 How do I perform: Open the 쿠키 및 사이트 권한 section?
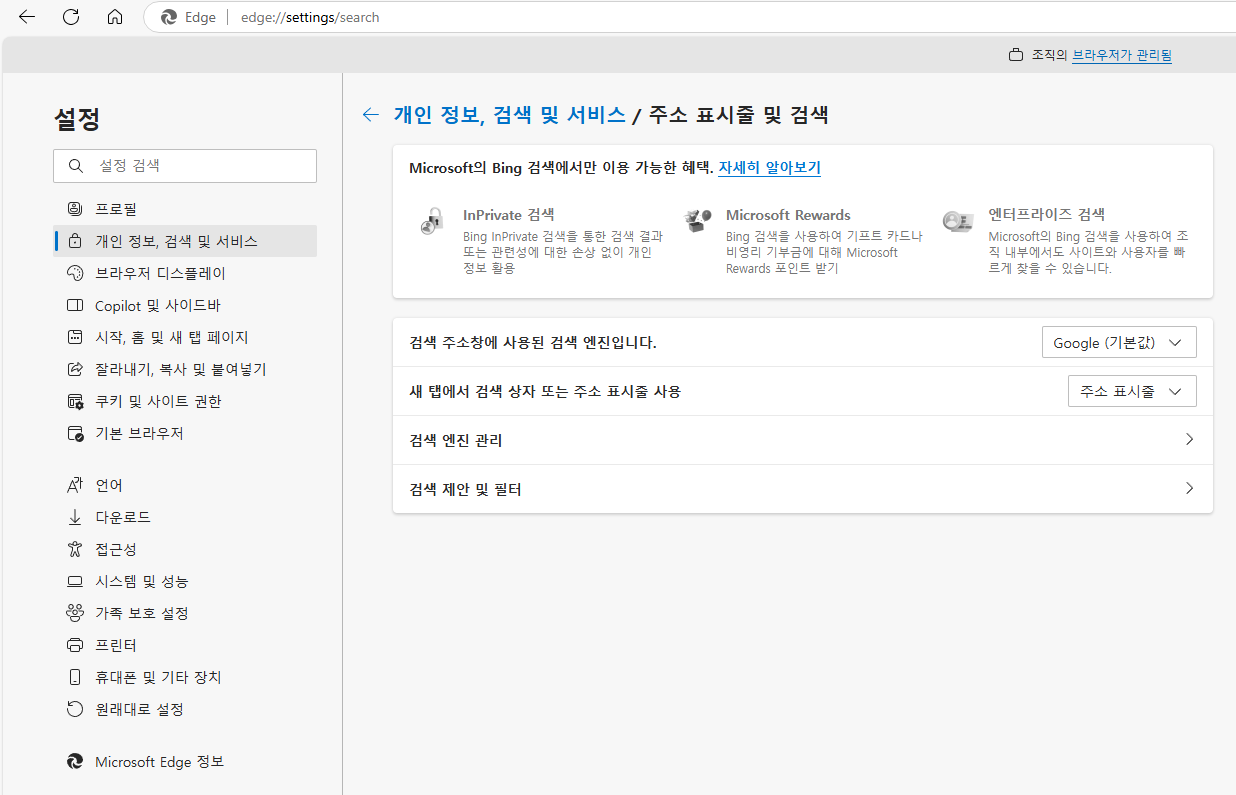coord(185,401)
